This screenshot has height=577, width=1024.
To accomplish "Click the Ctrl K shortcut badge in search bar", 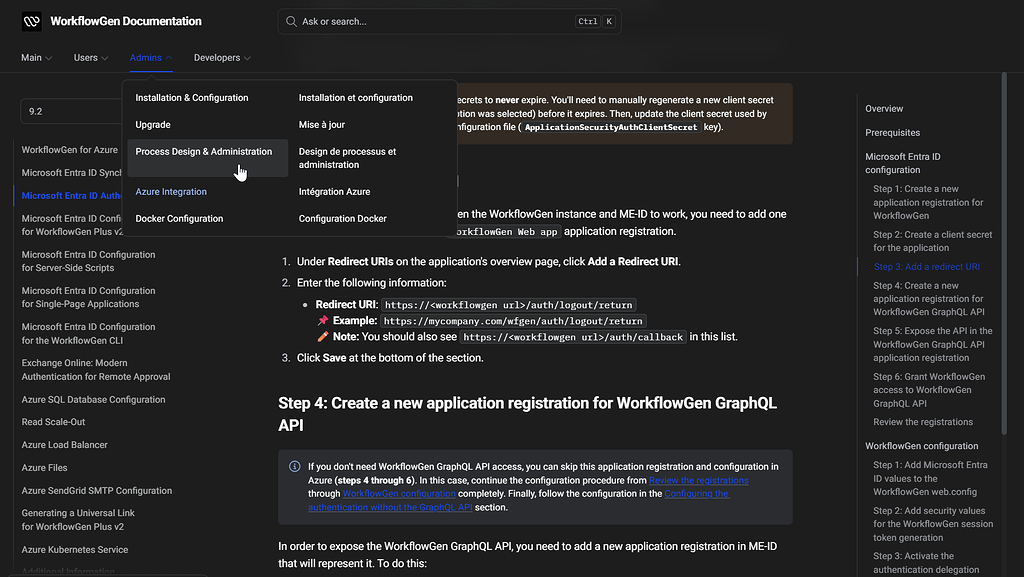I will pyautogui.click(x=597, y=20).
